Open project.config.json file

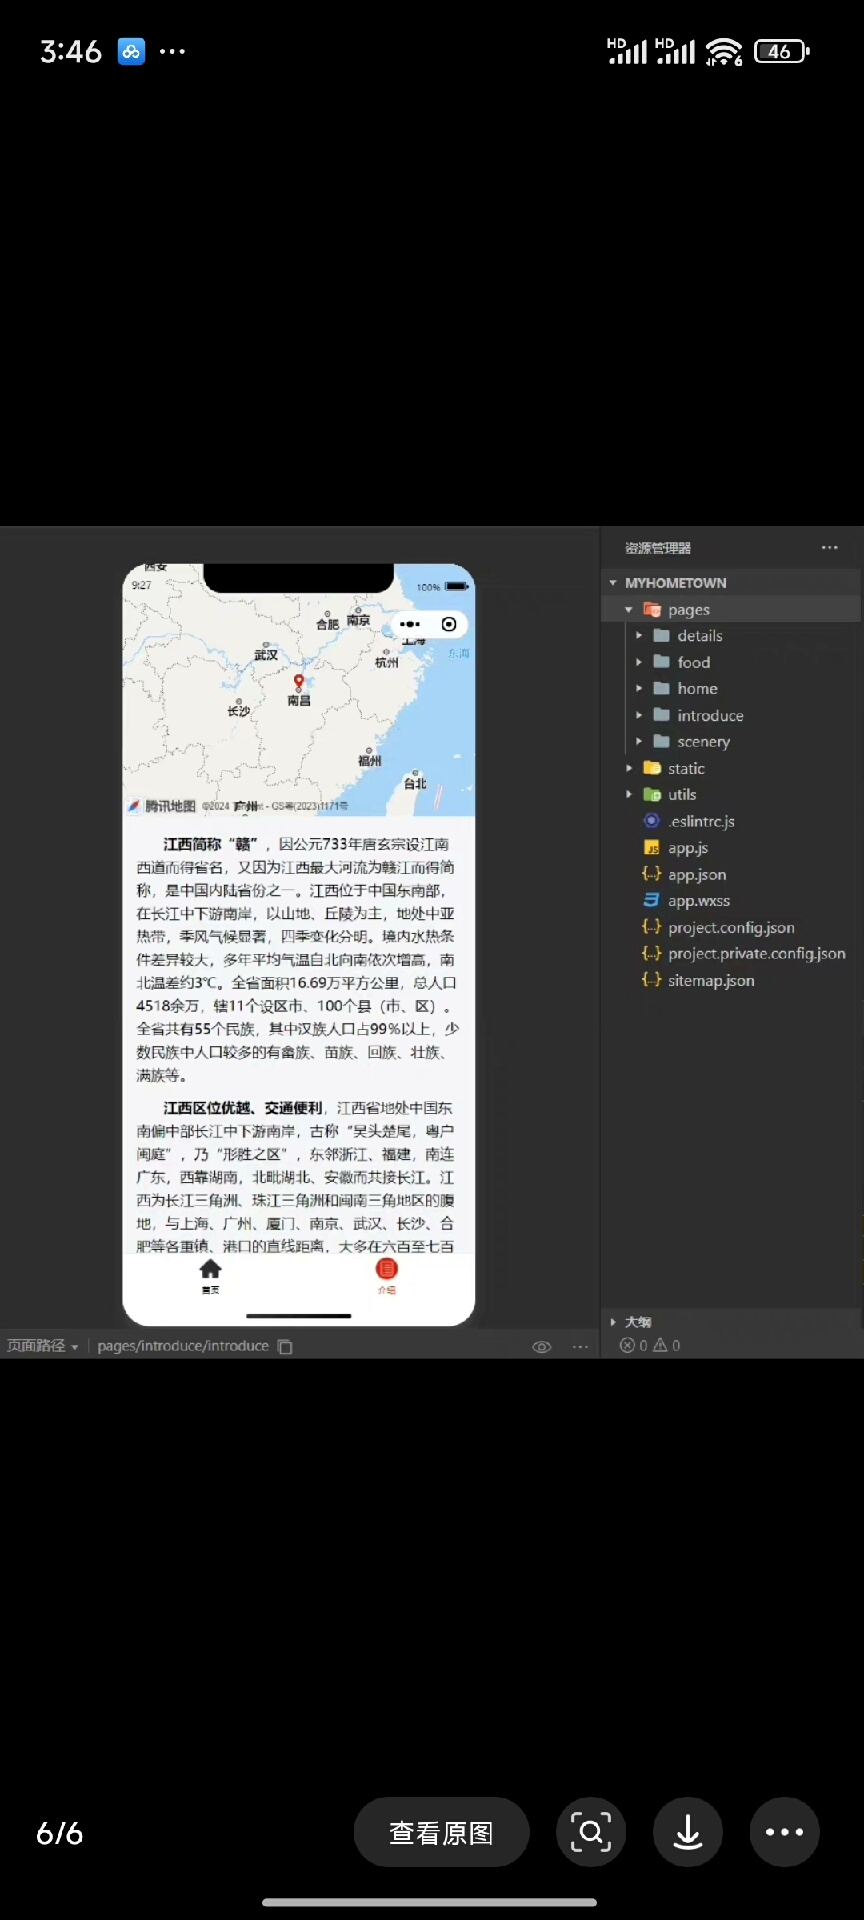click(731, 927)
